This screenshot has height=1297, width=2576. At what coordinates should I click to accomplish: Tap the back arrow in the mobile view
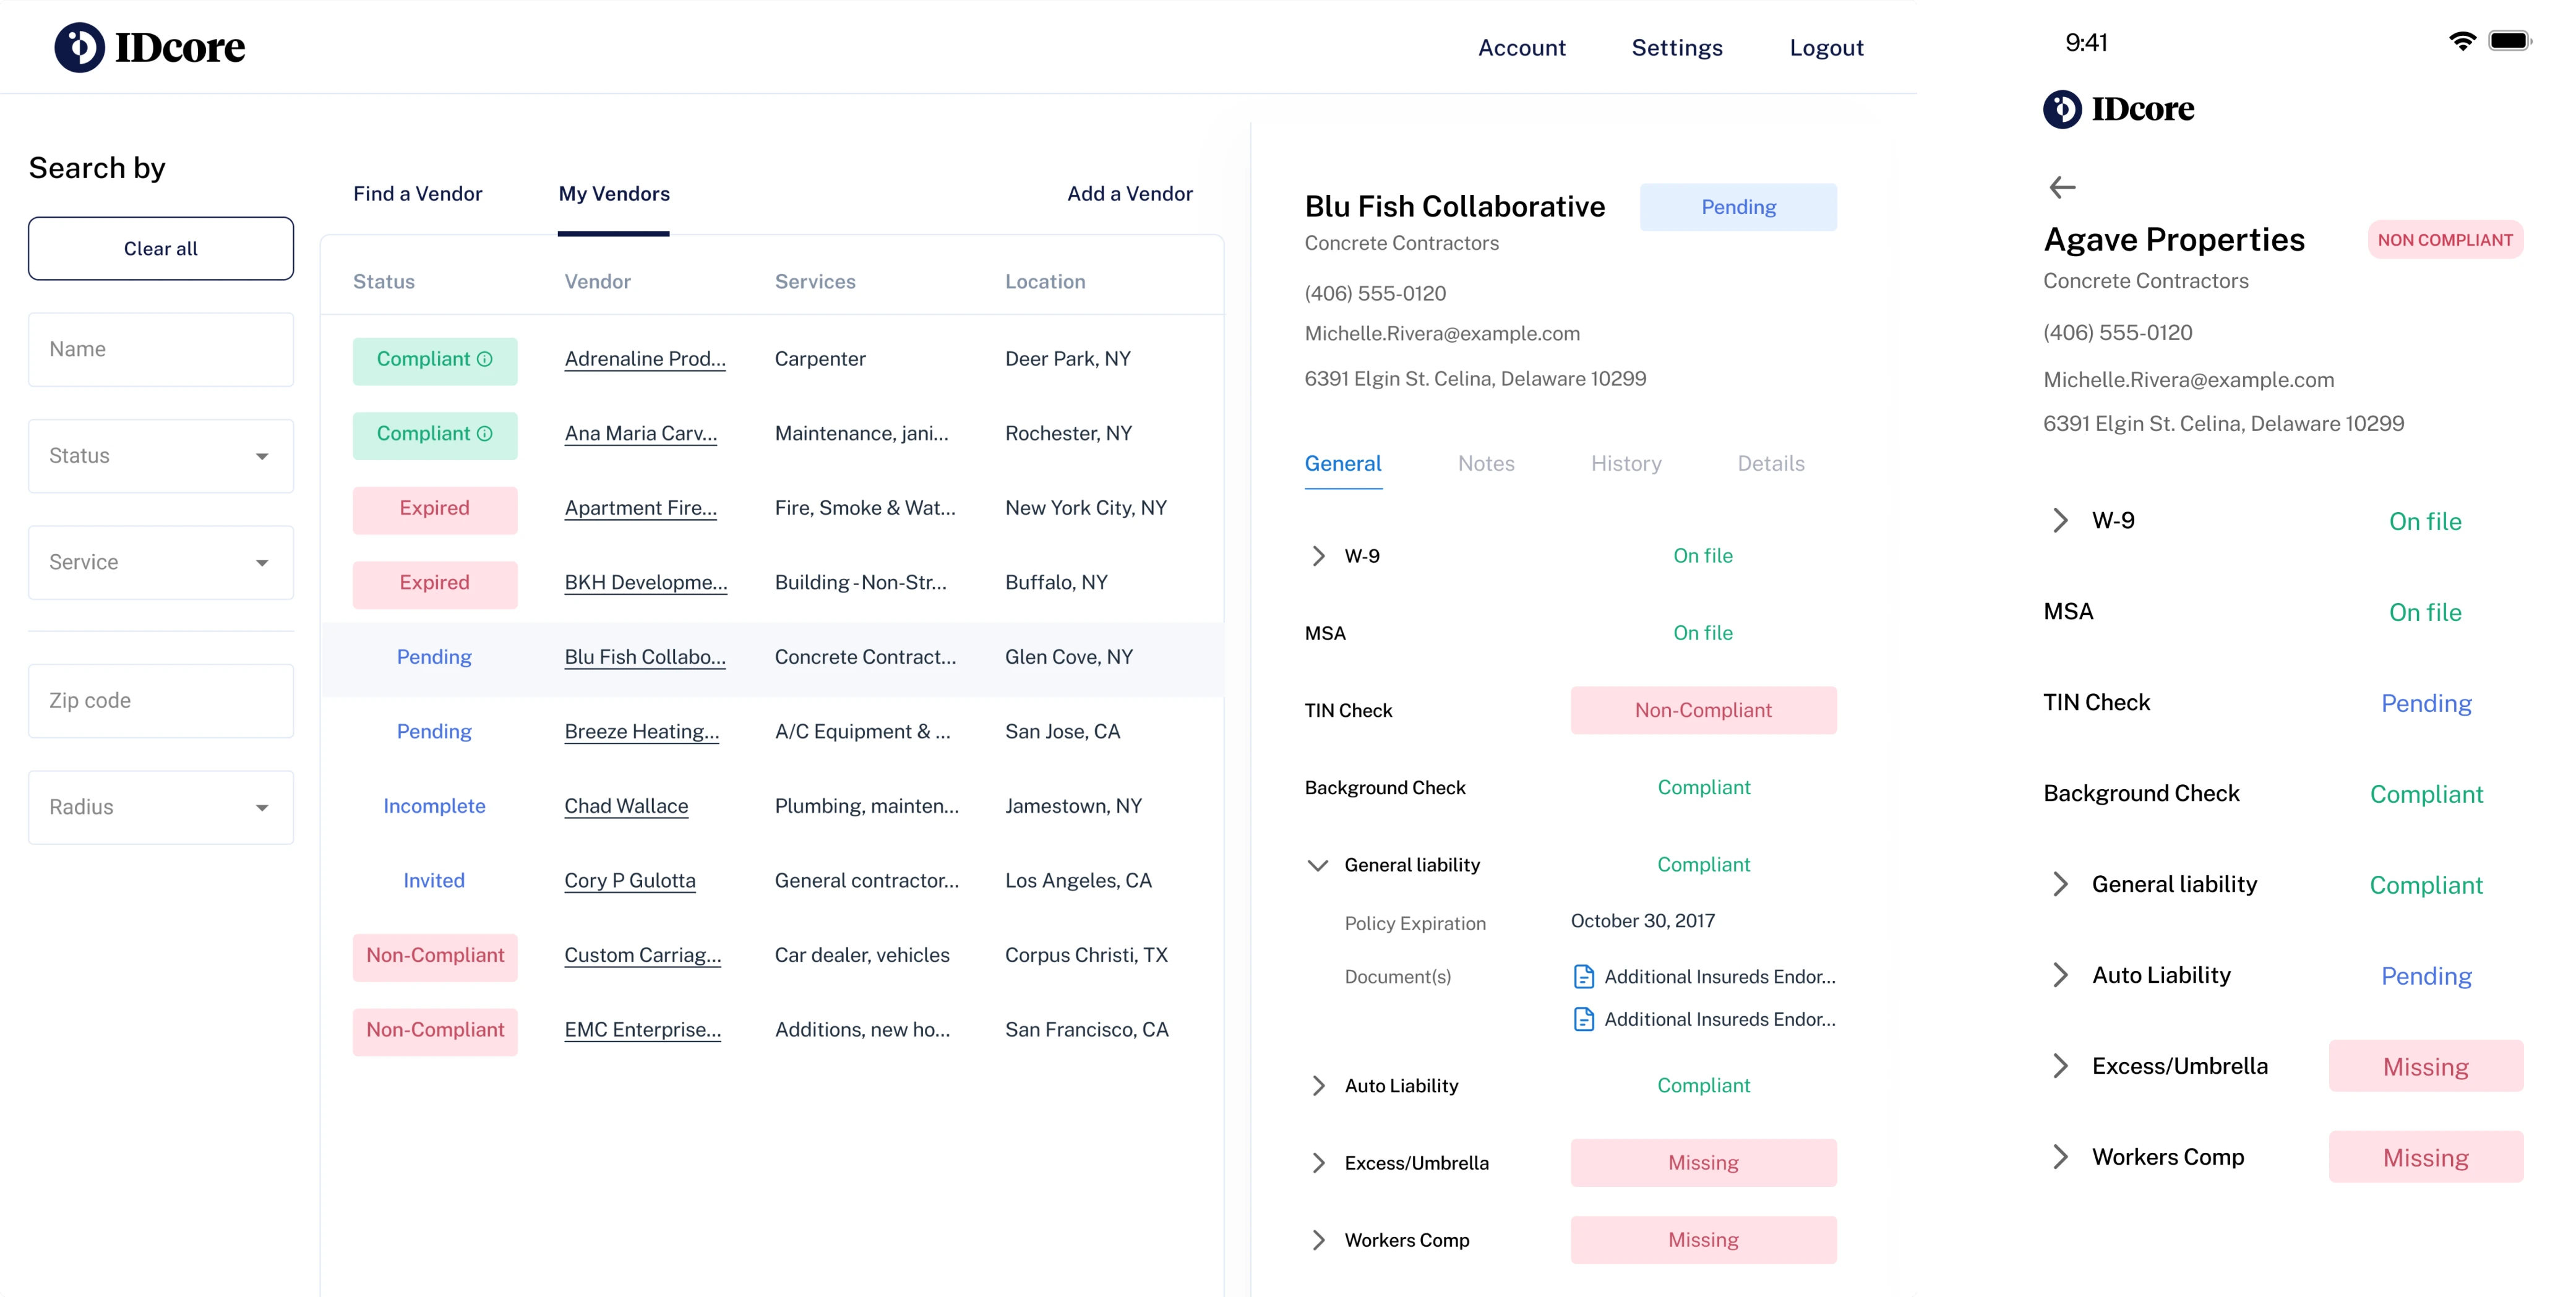2062,187
